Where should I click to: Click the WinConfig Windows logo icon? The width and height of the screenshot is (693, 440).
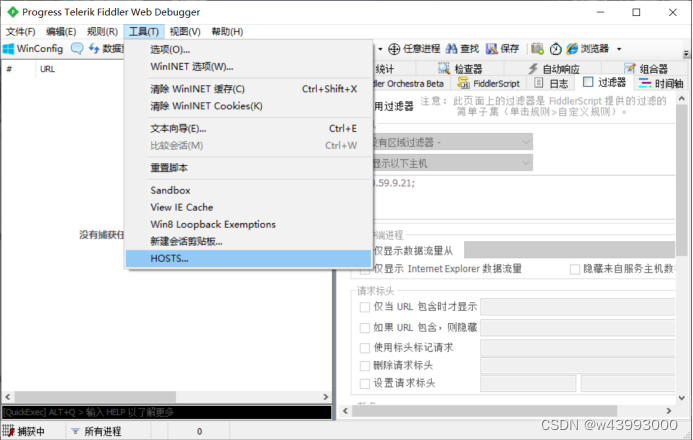pos(8,49)
